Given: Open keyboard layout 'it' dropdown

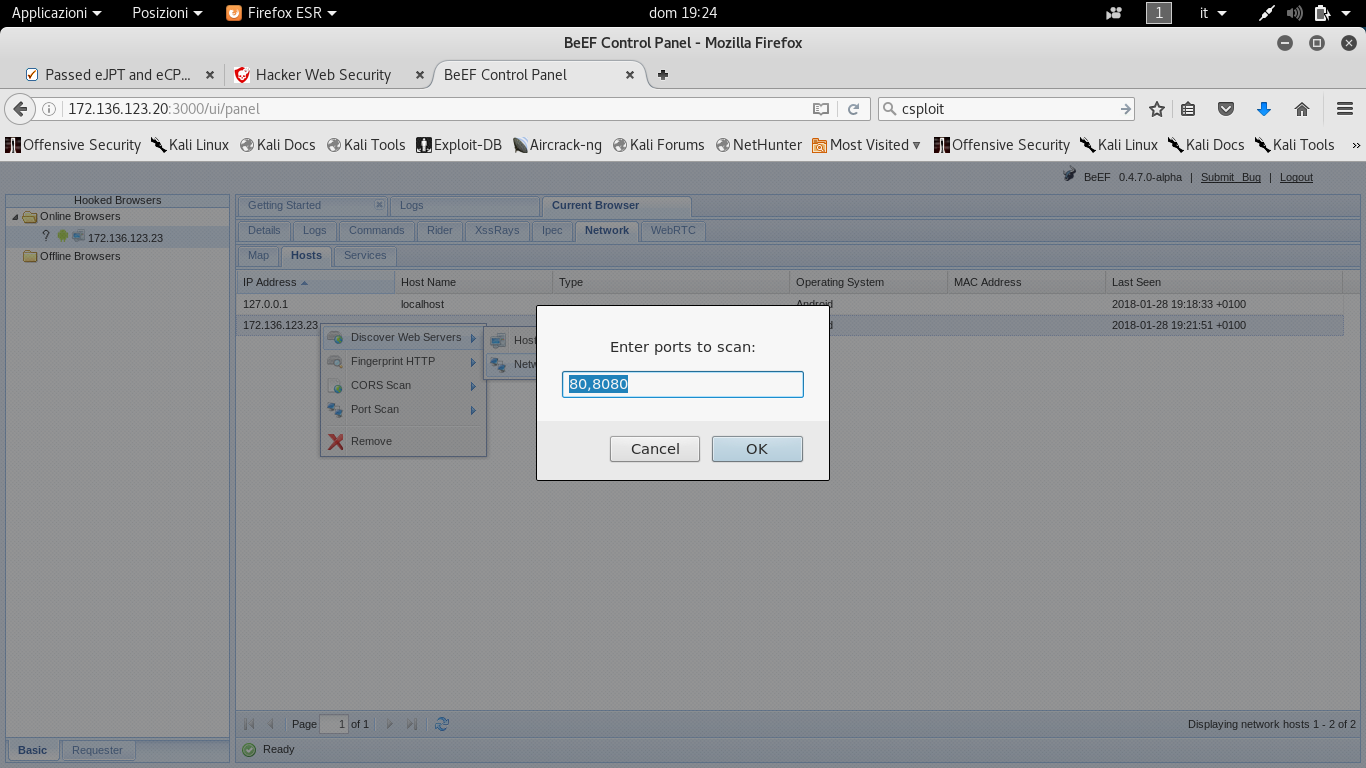Looking at the screenshot, I should (1213, 13).
